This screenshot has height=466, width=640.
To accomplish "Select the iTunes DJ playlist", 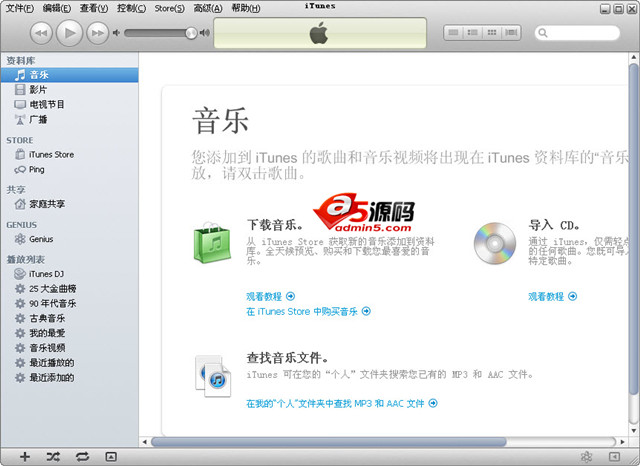I will pos(69,274).
